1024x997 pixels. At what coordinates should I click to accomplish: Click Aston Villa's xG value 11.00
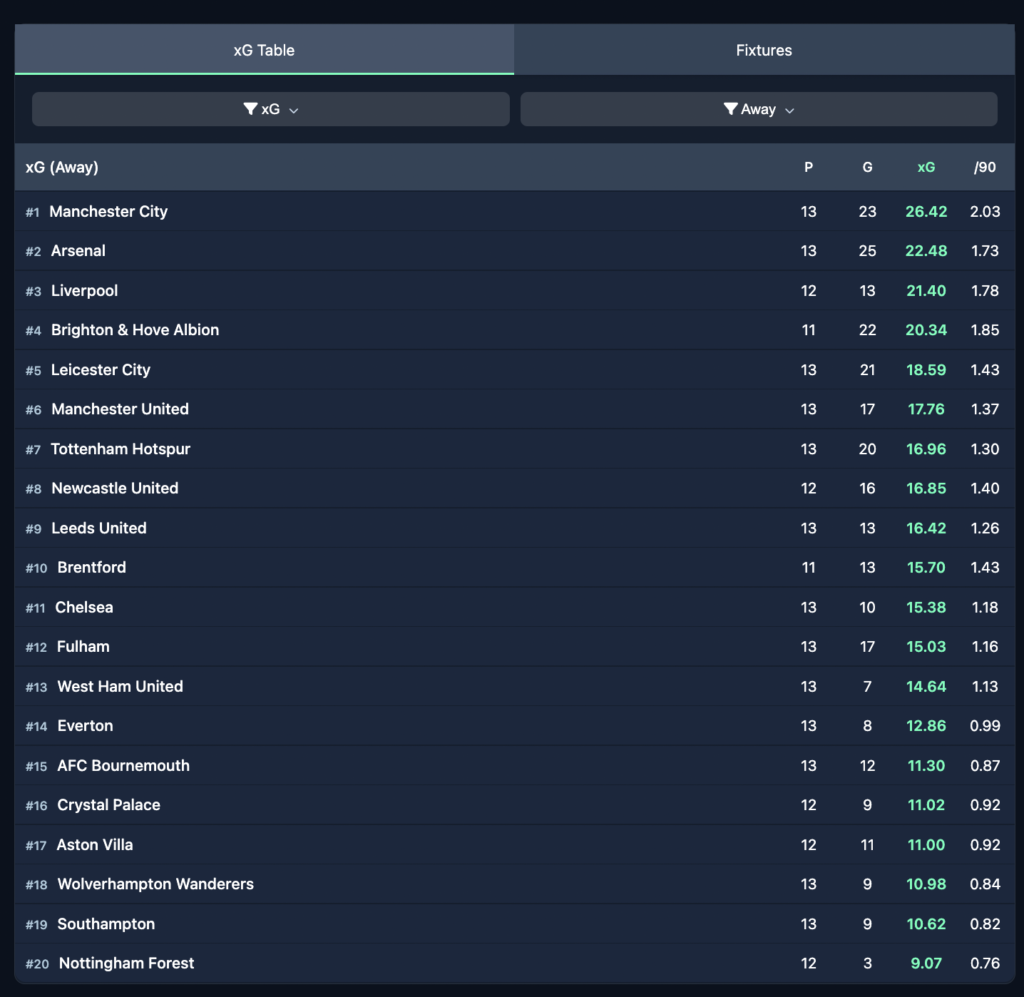(x=926, y=845)
